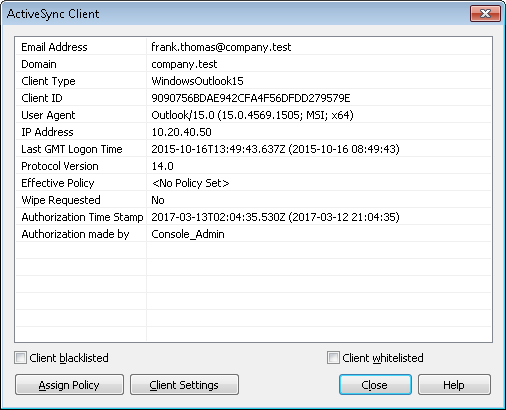Select the Protocol Version 14.0 row
Image resolution: width=506 pixels, height=410 pixels.
[x=253, y=166]
